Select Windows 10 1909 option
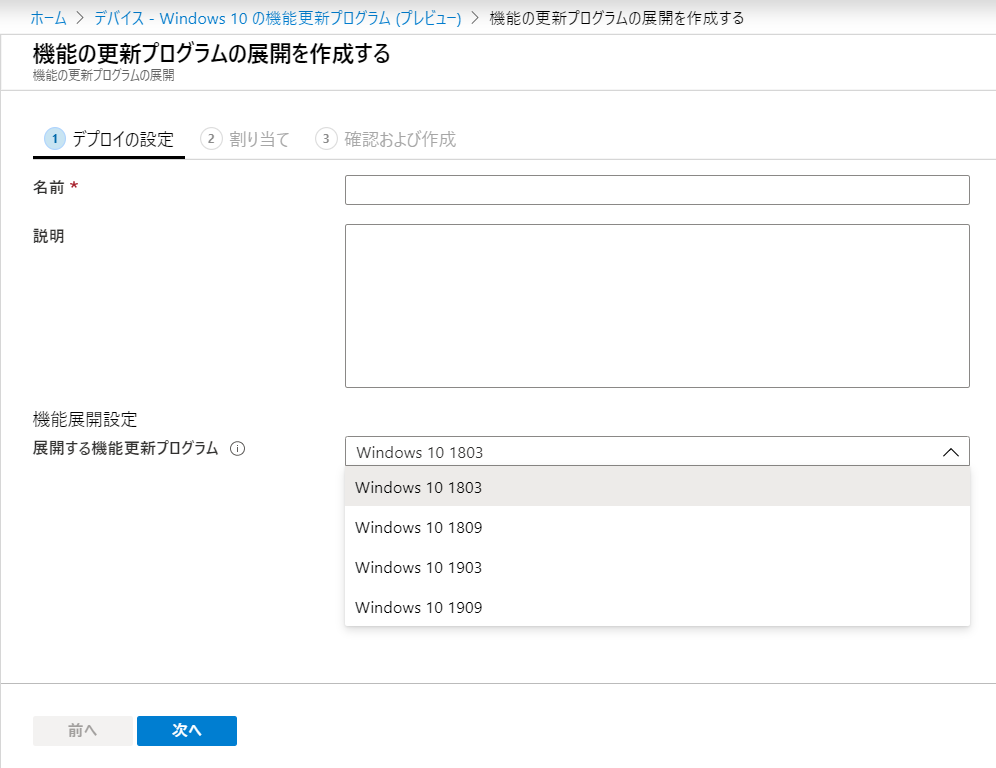 point(657,607)
